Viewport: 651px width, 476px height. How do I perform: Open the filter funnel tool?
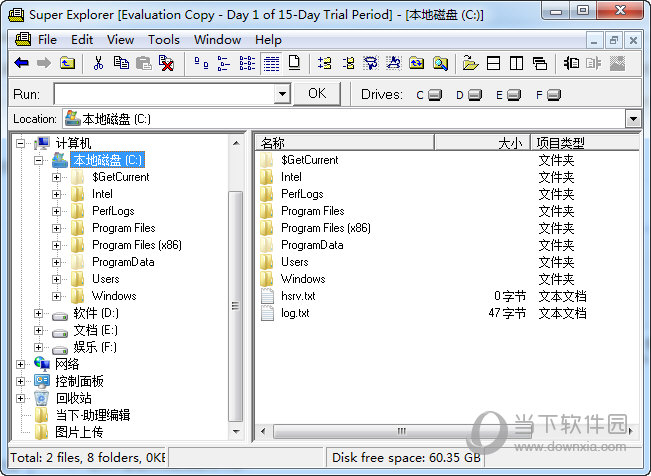click(x=371, y=63)
